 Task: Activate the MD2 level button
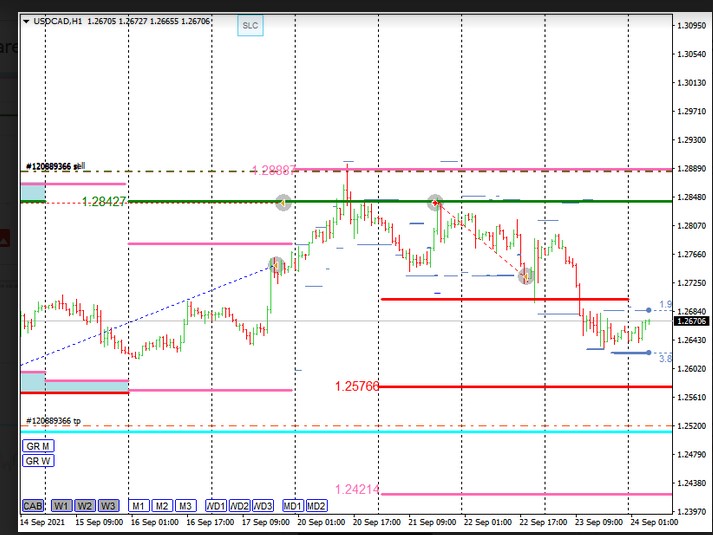pyautogui.click(x=317, y=505)
